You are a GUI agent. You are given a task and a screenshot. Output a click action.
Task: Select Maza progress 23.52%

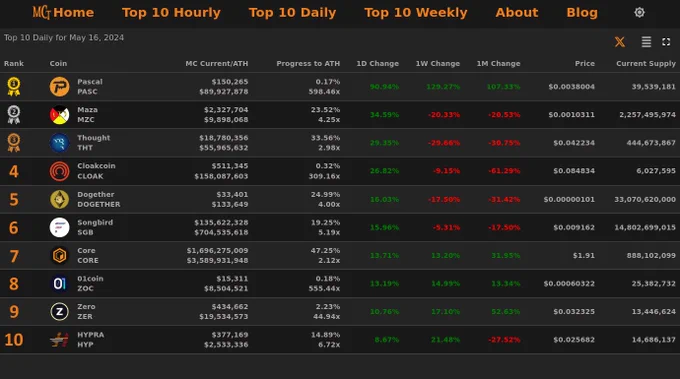pos(325,110)
